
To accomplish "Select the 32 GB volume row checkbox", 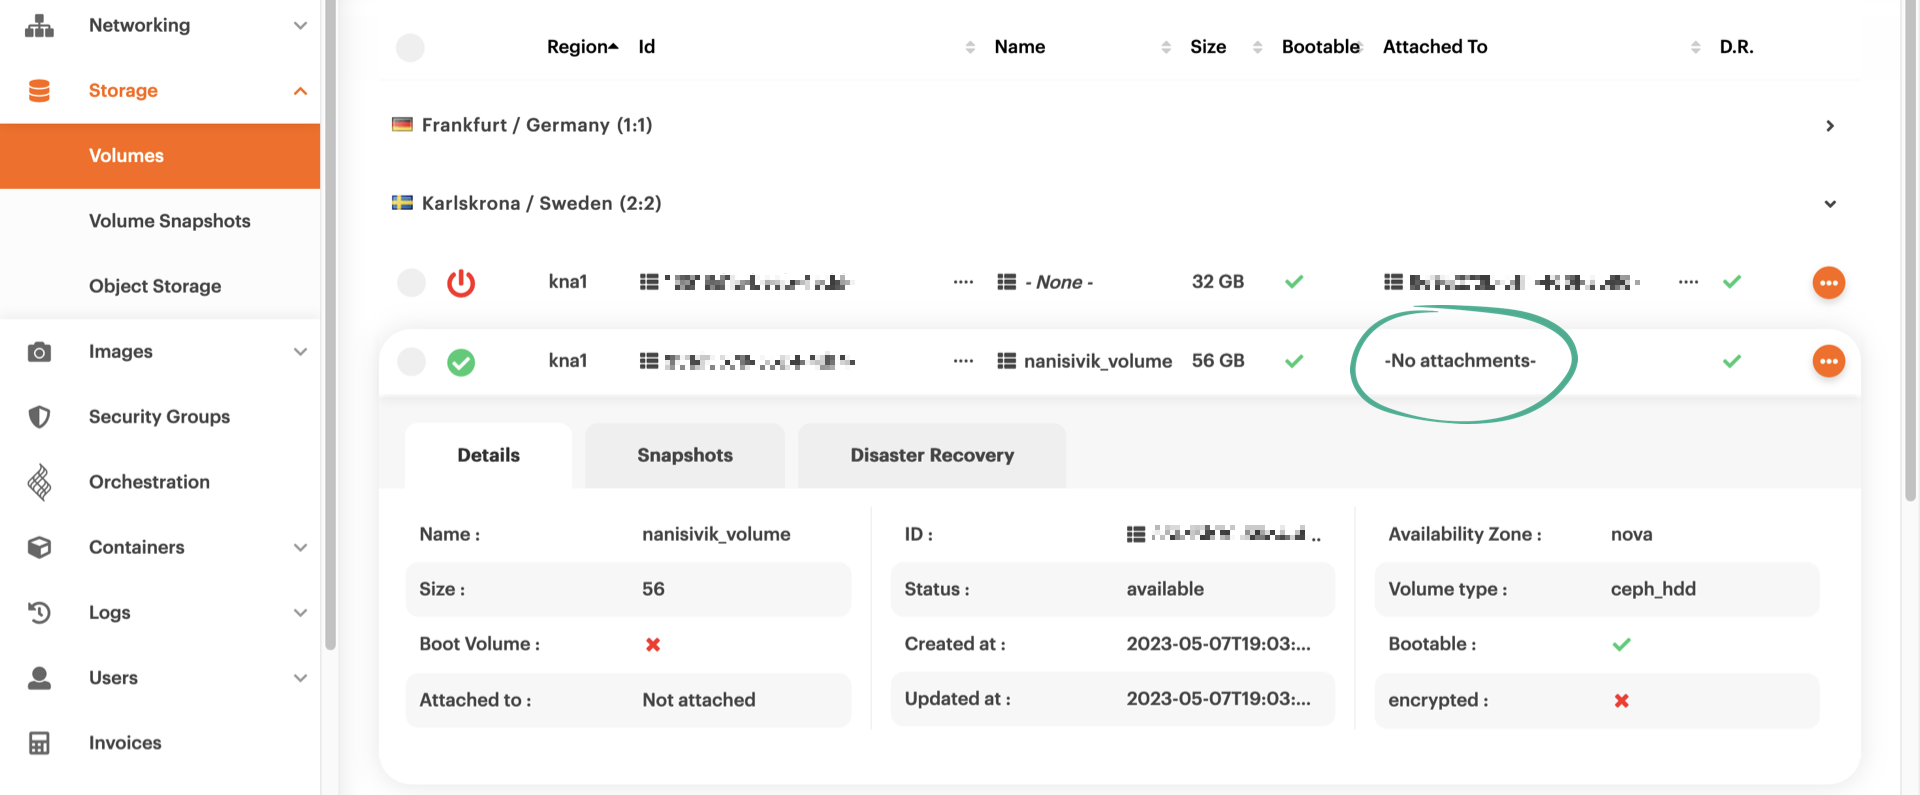I will pos(411,283).
